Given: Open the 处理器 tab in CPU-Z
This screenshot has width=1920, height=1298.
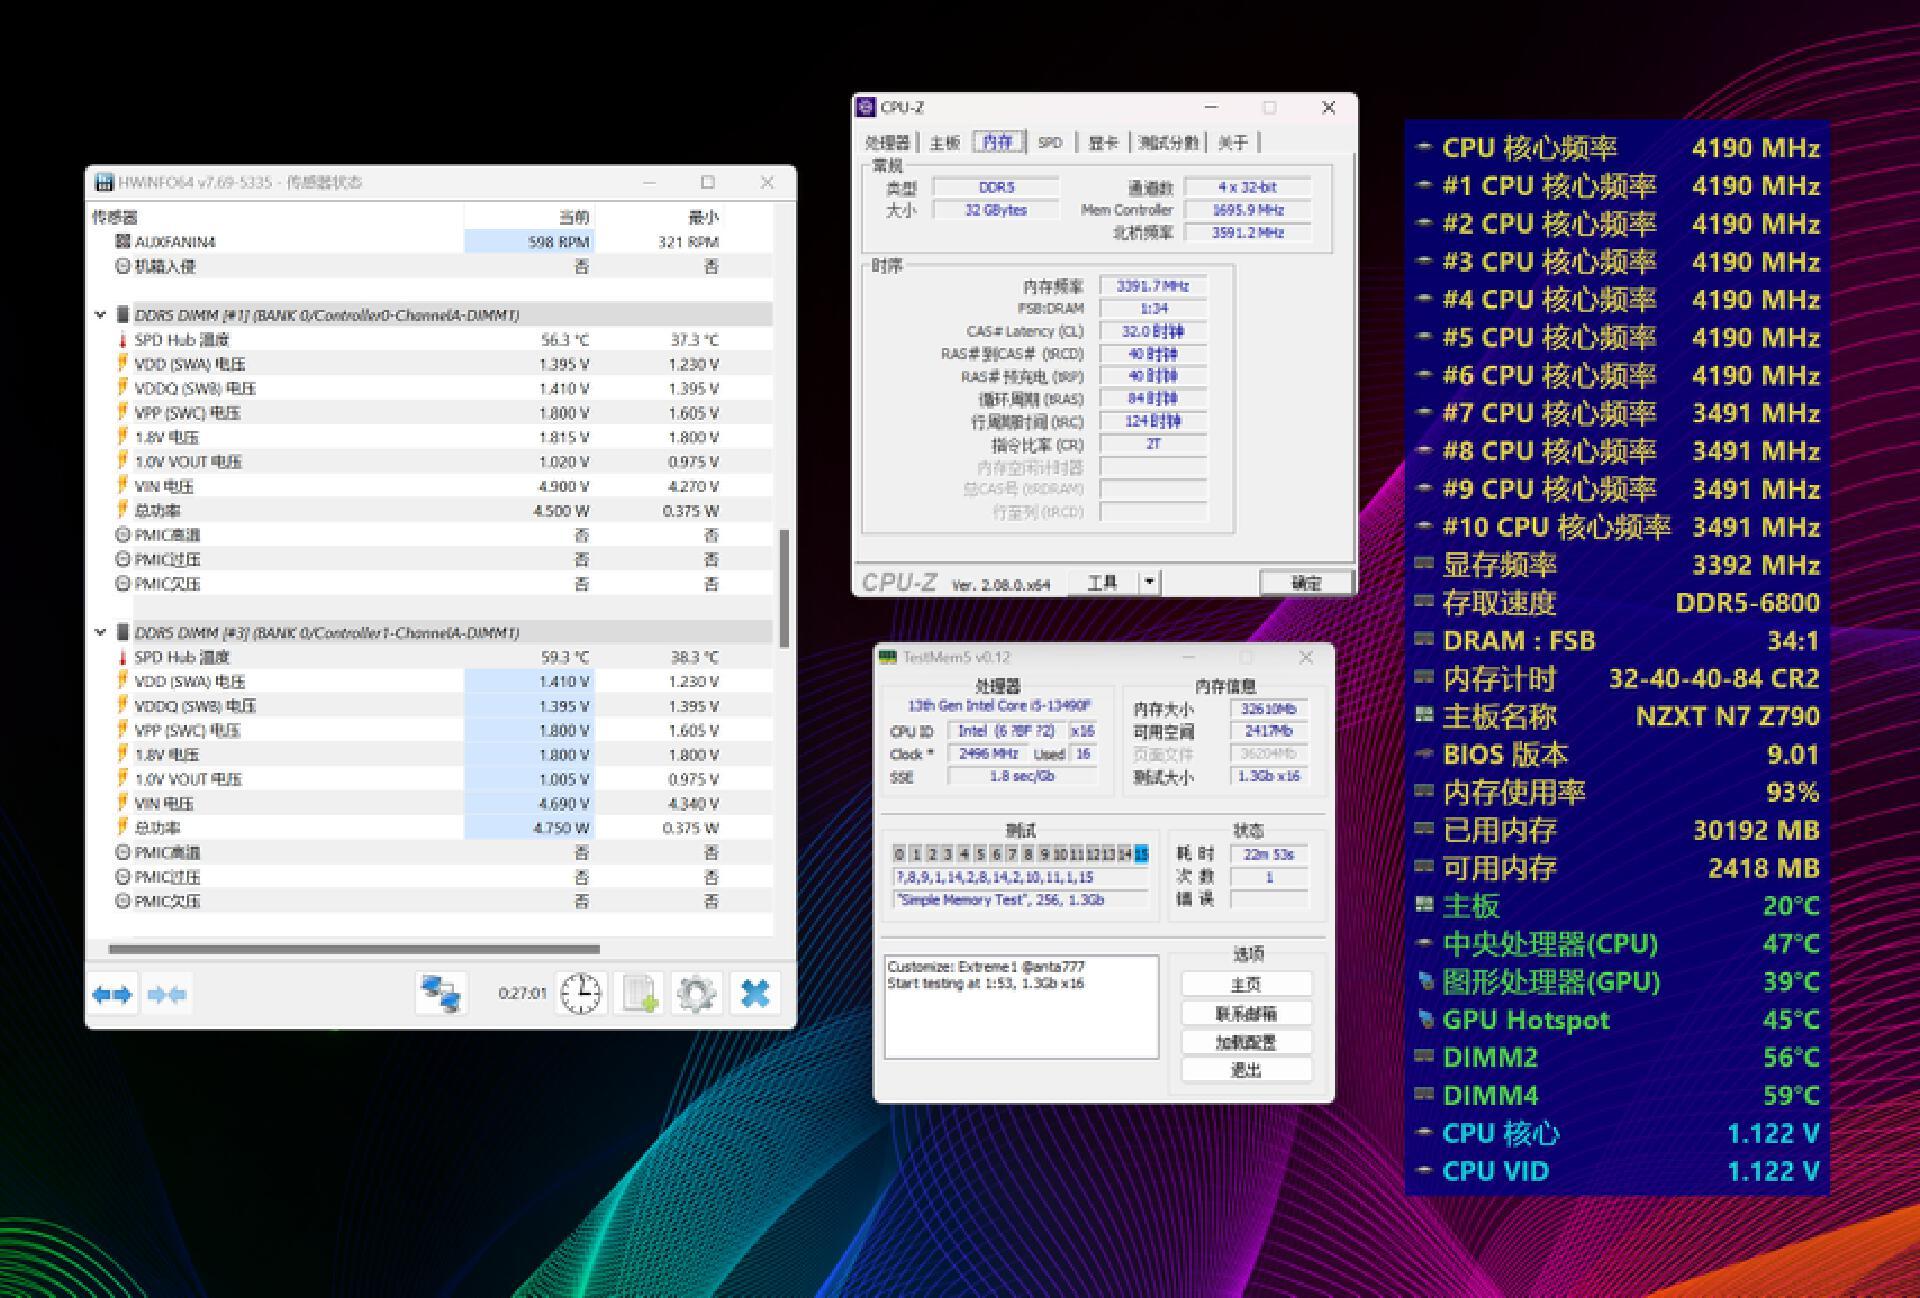Looking at the screenshot, I should pos(887,143).
